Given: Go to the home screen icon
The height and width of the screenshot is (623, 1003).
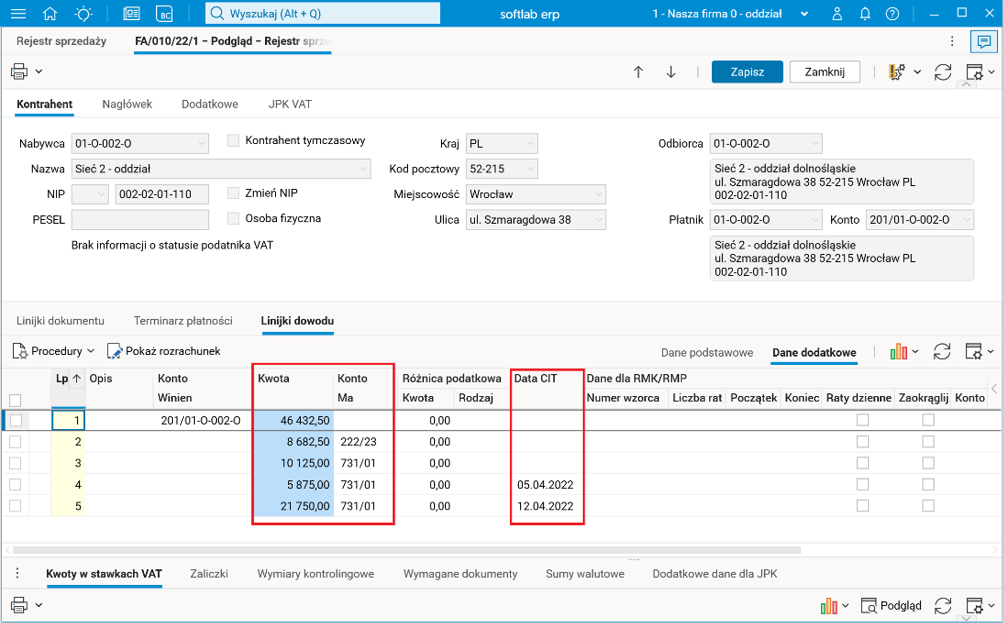Looking at the screenshot, I should point(50,13).
